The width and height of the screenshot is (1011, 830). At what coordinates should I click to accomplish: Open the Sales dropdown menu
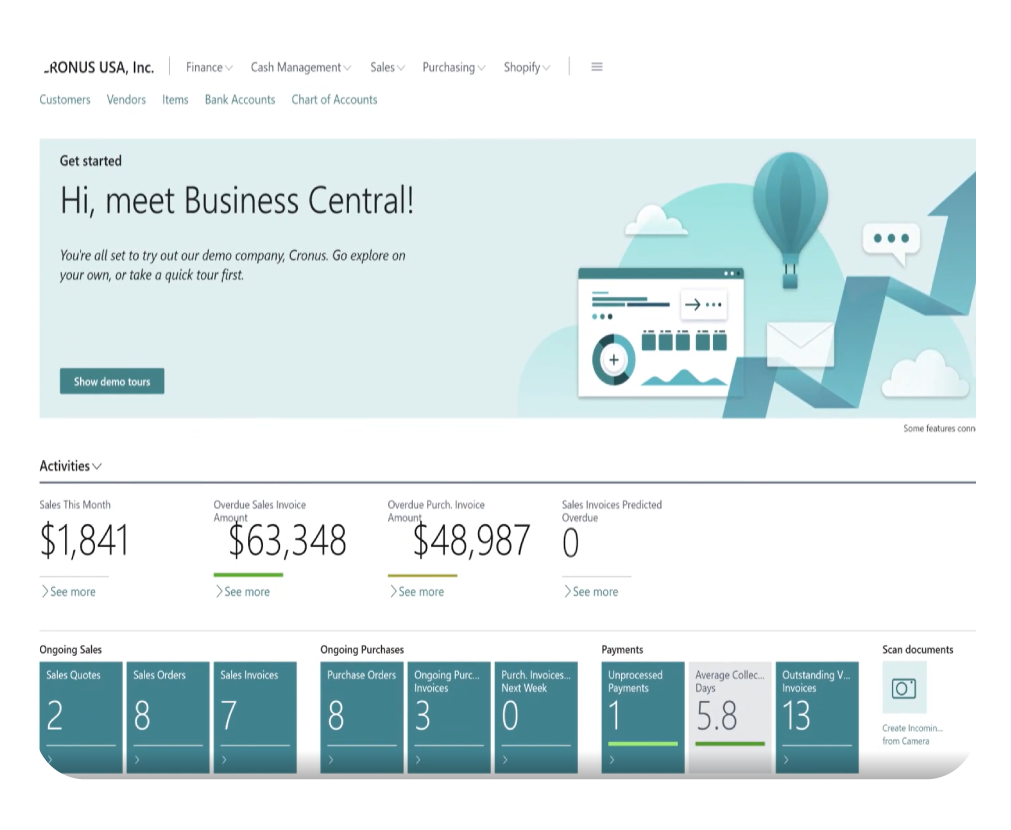coord(387,67)
